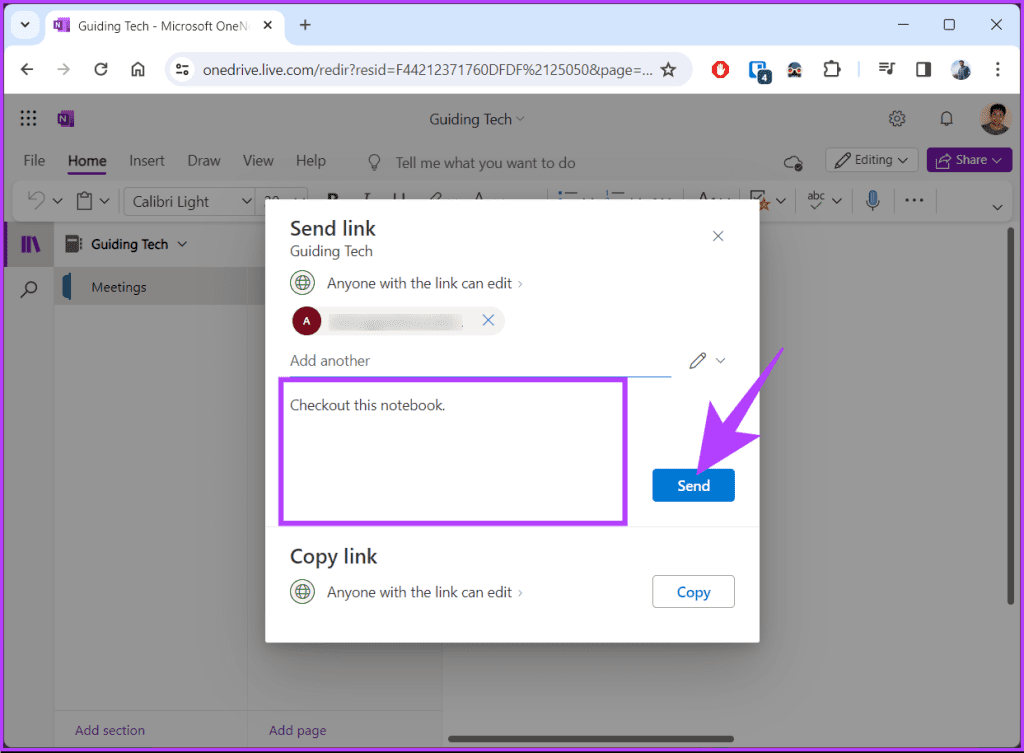Open the app launcher waffle icon

coord(28,117)
